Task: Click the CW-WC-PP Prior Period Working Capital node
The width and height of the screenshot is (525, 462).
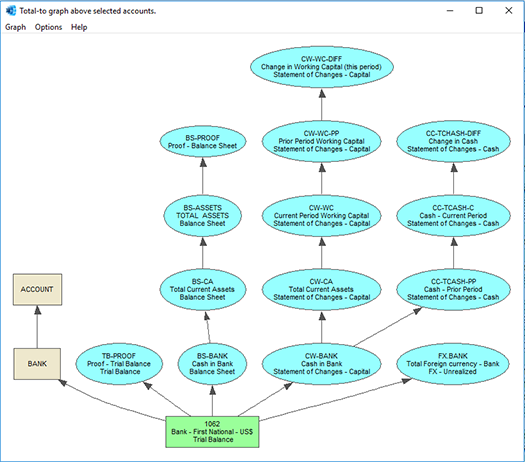Action: coord(322,141)
